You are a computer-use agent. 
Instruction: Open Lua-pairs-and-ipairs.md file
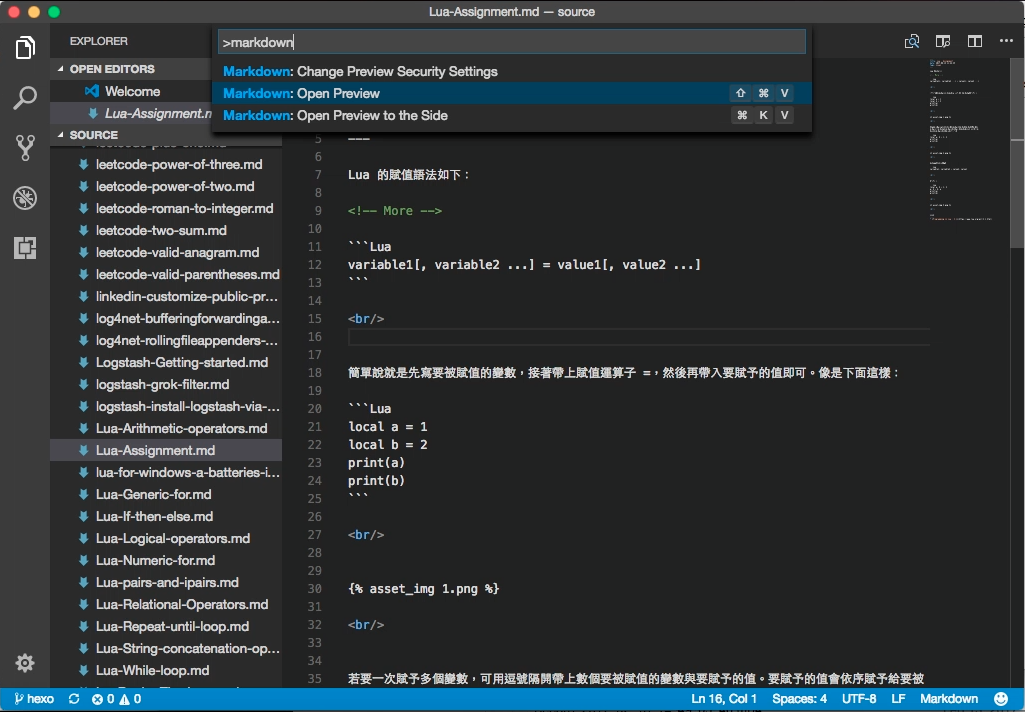click(x=166, y=583)
